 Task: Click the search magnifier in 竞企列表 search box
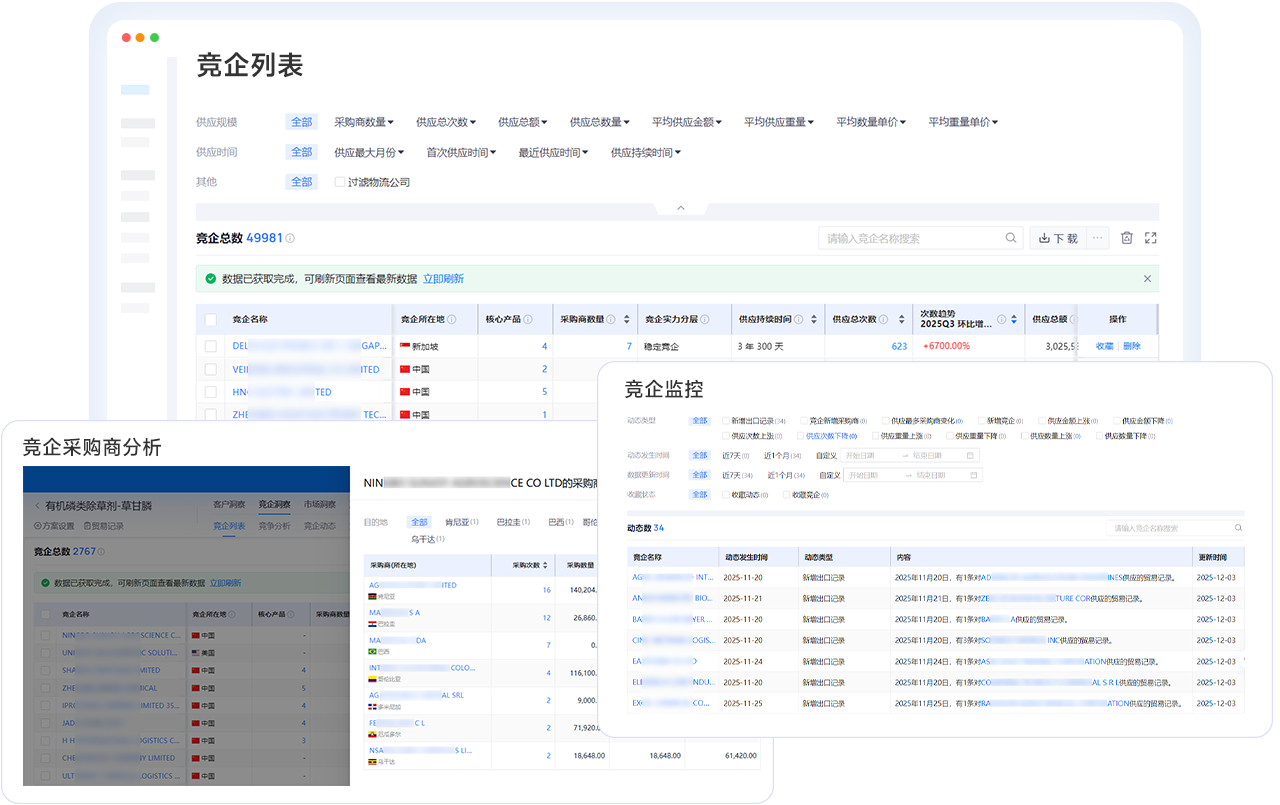(1011, 238)
